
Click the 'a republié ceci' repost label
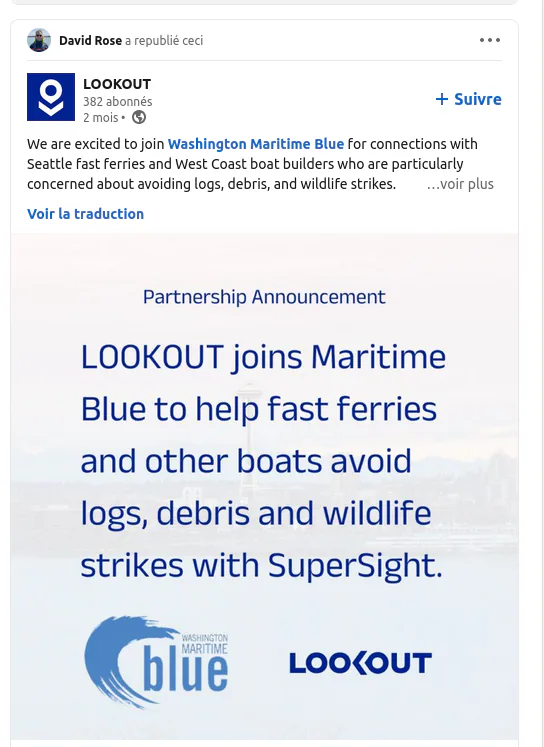[x=164, y=40]
